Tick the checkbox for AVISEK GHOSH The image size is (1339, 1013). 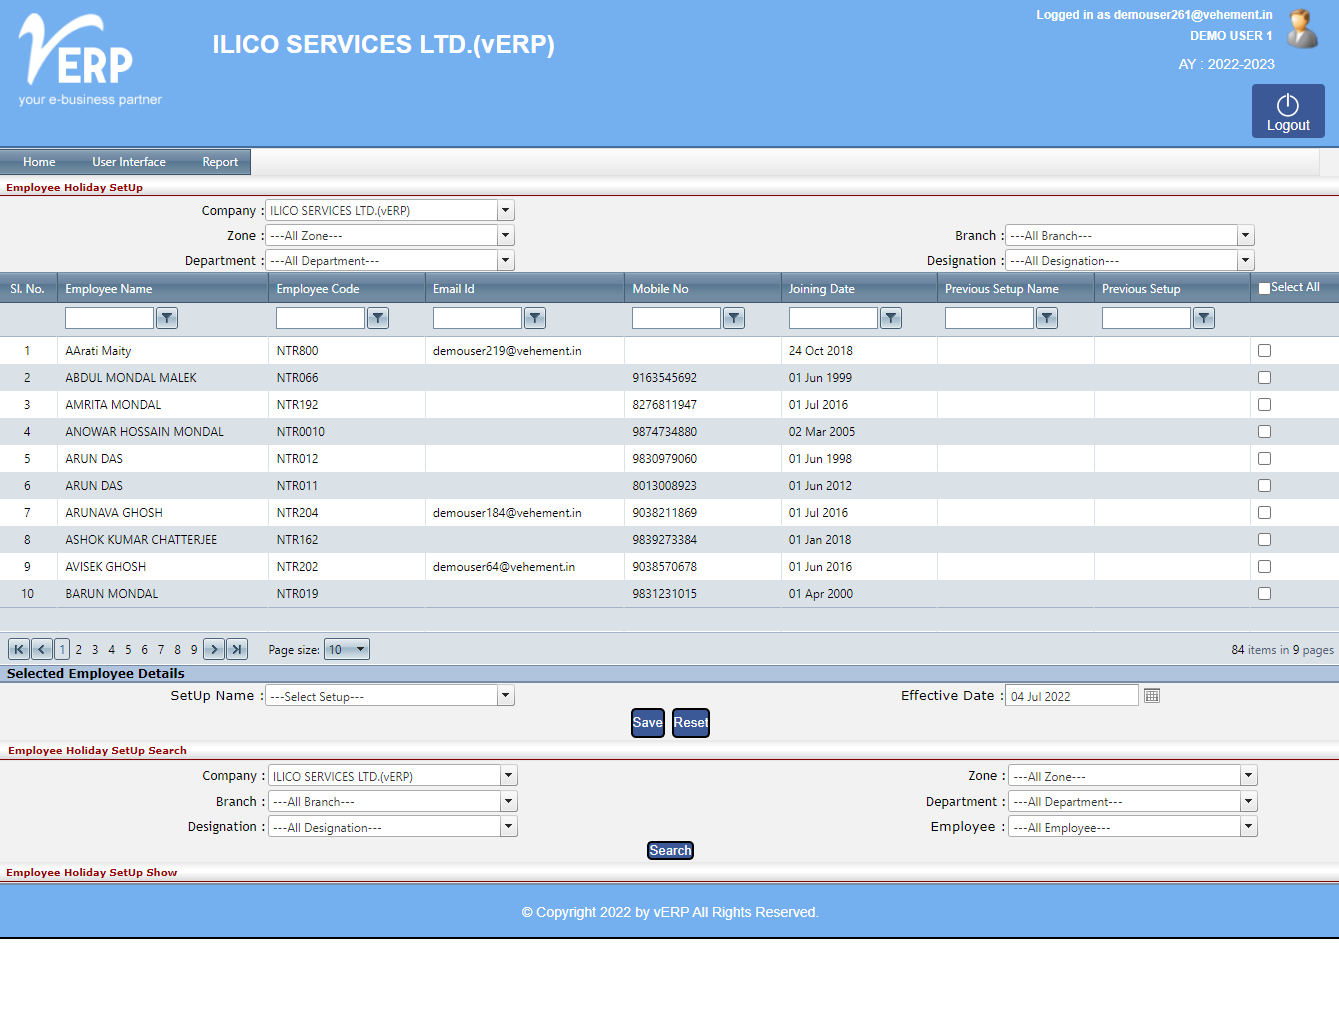click(1264, 567)
